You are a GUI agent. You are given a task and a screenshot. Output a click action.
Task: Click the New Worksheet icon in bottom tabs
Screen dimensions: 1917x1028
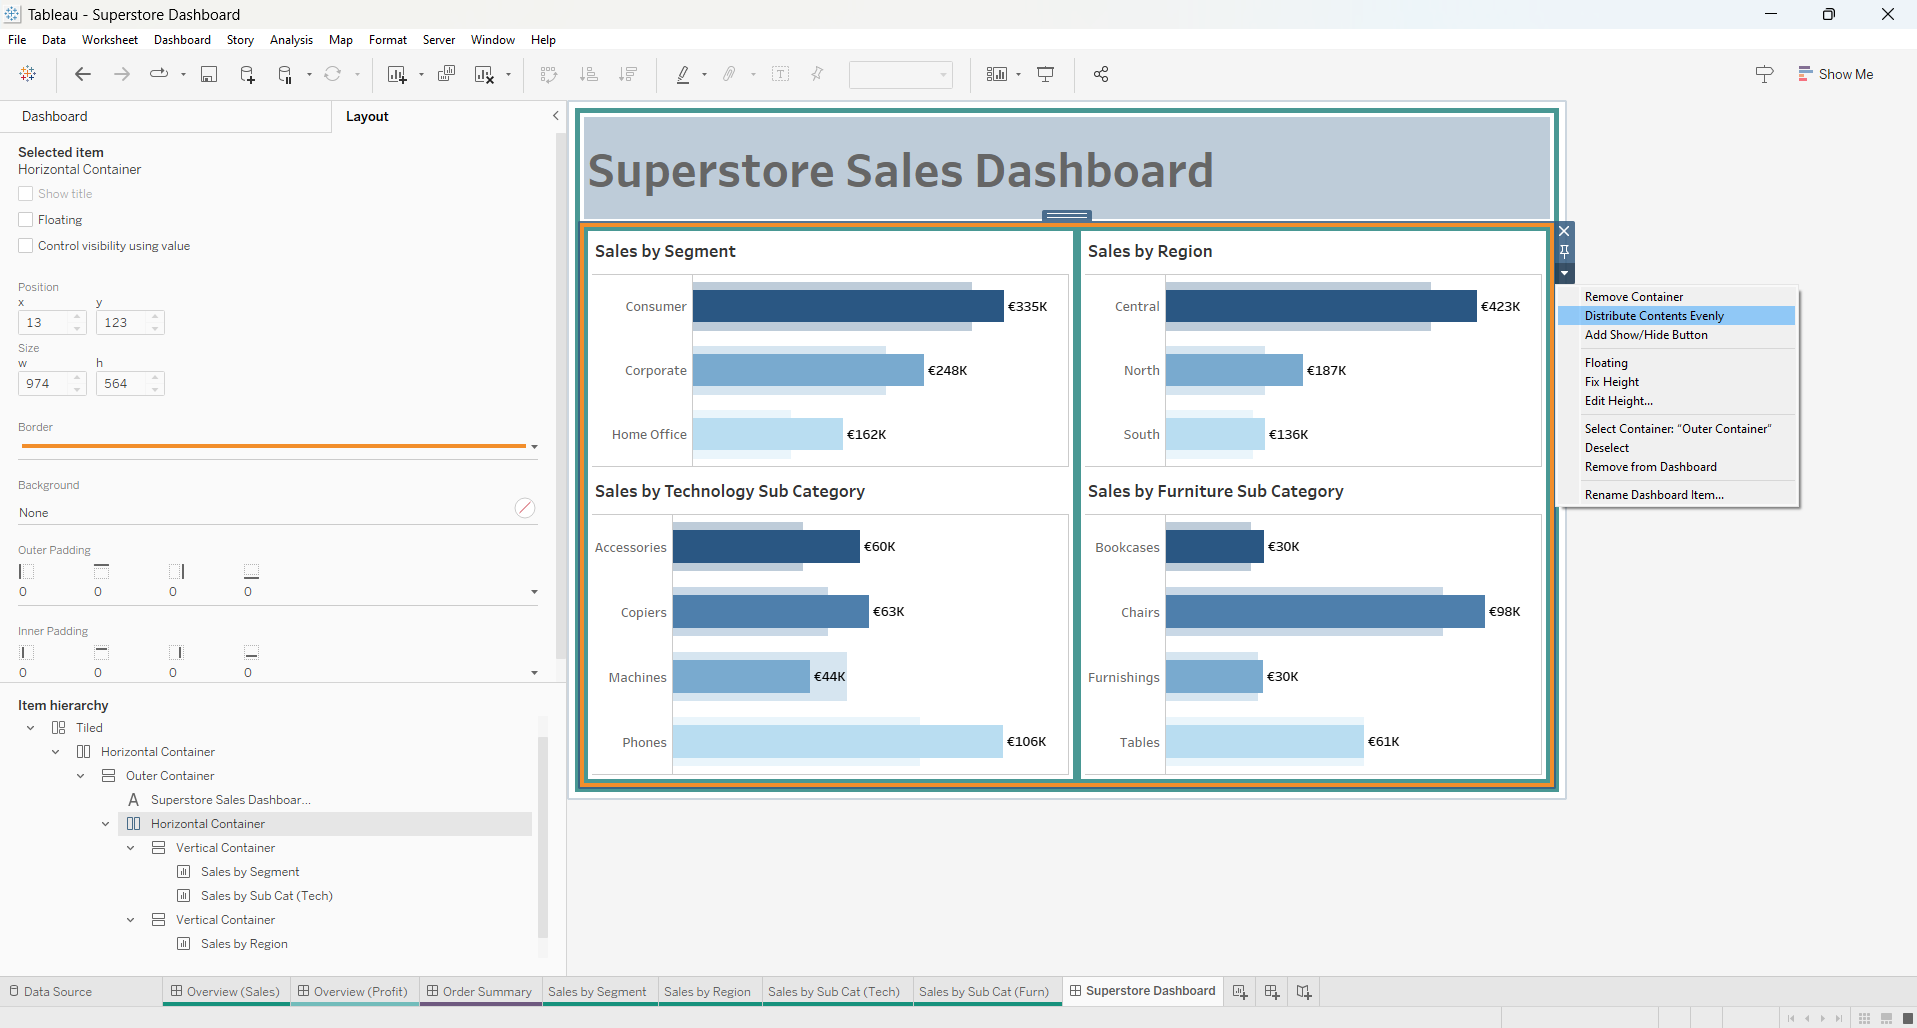point(1240,991)
